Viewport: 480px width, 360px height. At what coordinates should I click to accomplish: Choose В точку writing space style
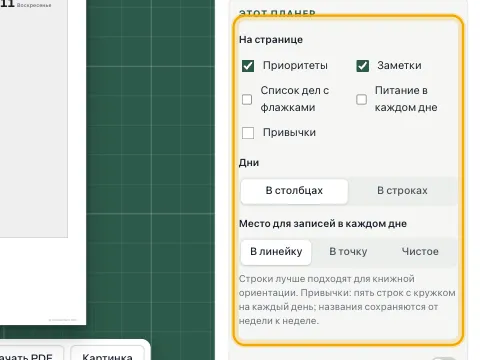(x=348, y=252)
